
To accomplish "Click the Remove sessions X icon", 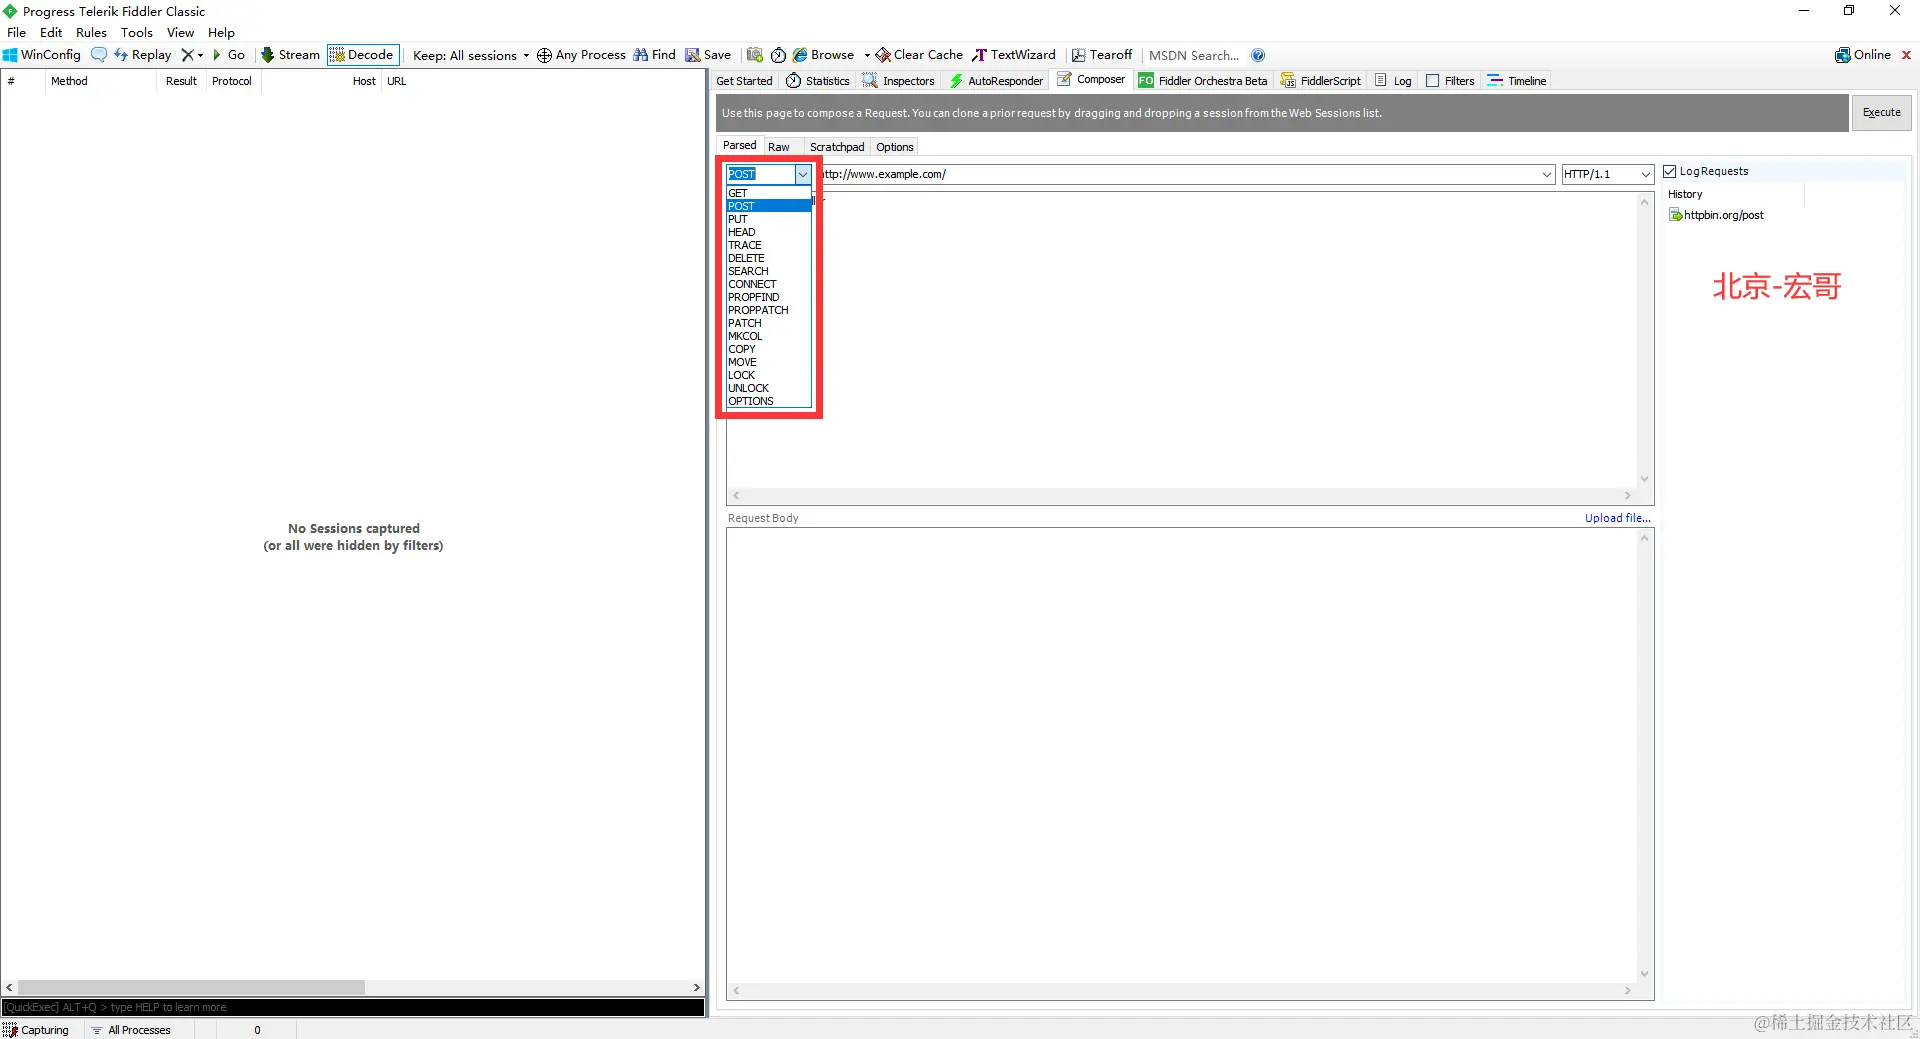I will (187, 55).
